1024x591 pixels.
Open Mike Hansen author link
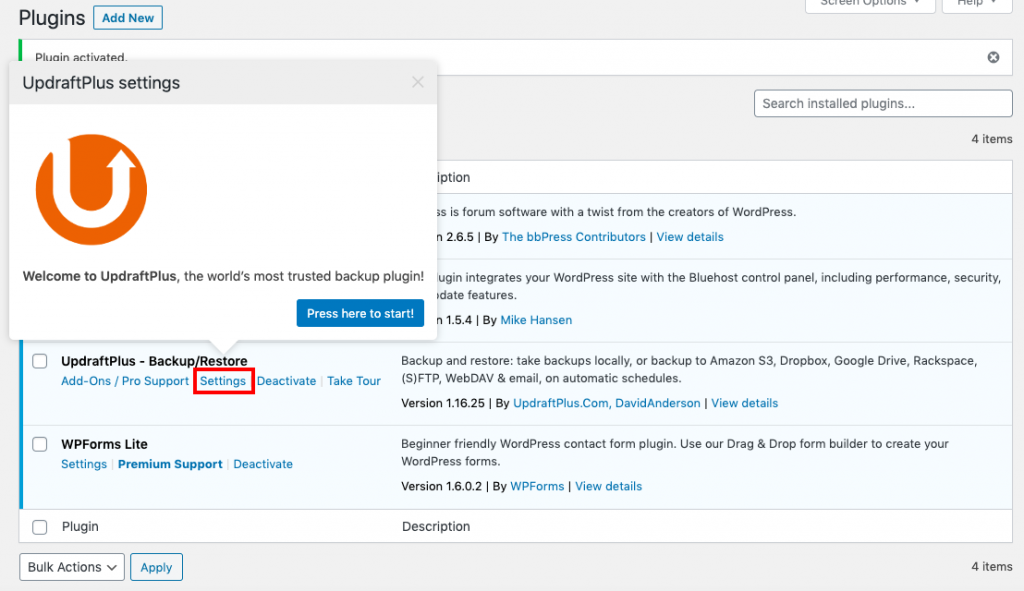pyautogui.click(x=536, y=320)
